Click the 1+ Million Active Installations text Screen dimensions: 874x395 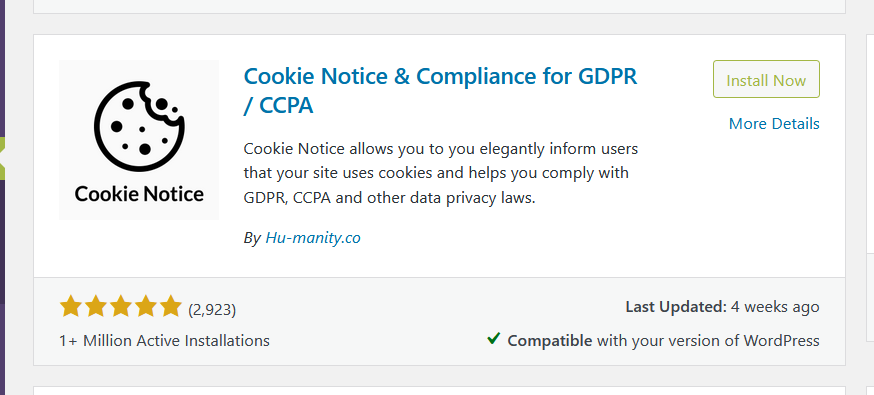164,340
